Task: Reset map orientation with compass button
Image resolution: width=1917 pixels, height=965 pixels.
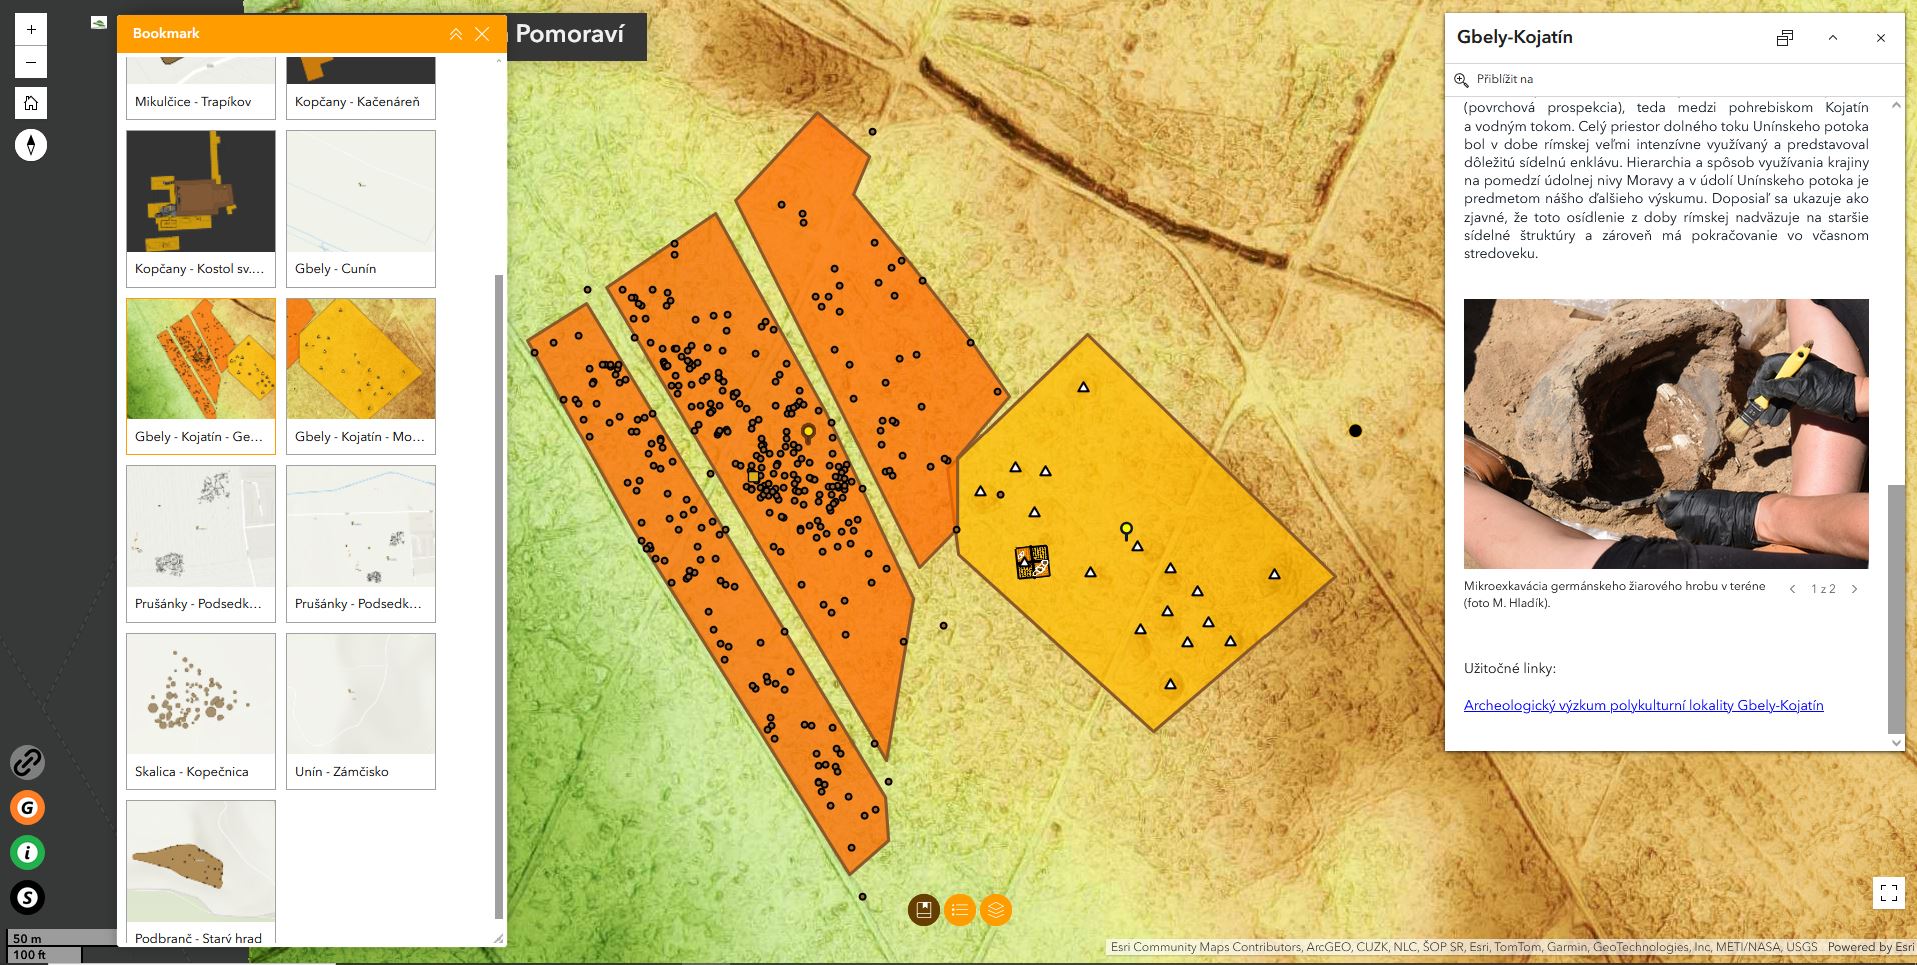Action: pyautogui.click(x=31, y=145)
